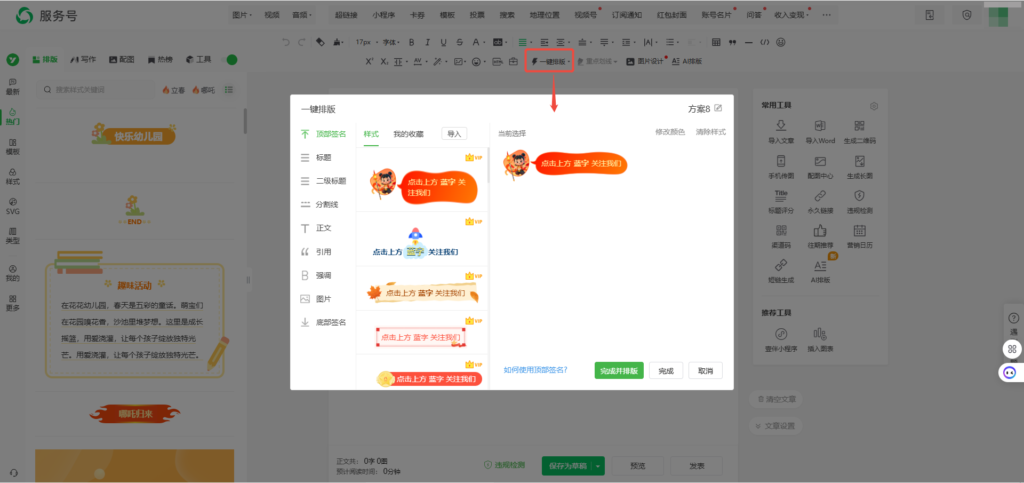
Task: Open the 收入变现 dropdown
Action: coord(792,15)
